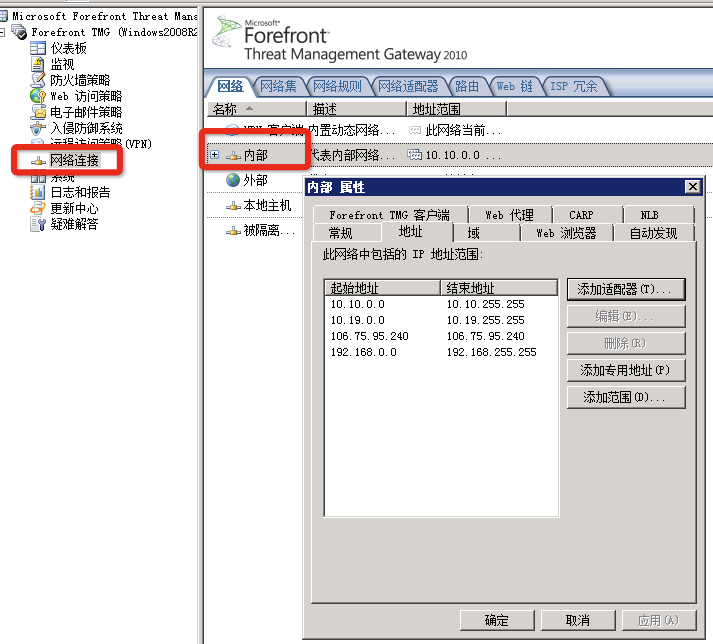713x644 pixels.
Task: Click the 更新中心 update icon
Action: coord(38,208)
